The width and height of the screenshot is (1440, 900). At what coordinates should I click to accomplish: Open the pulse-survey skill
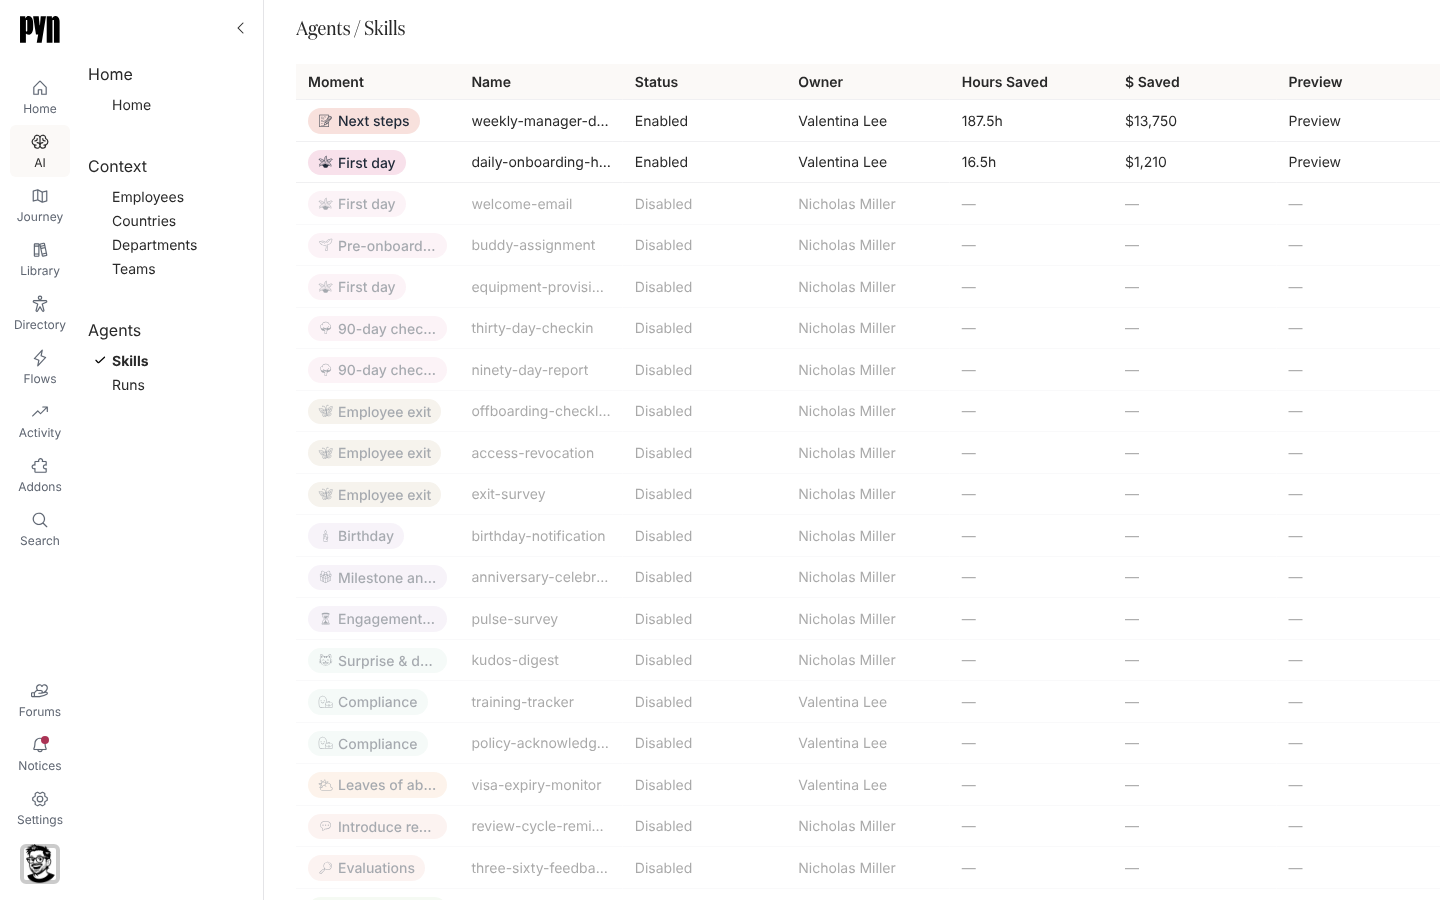[514, 619]
